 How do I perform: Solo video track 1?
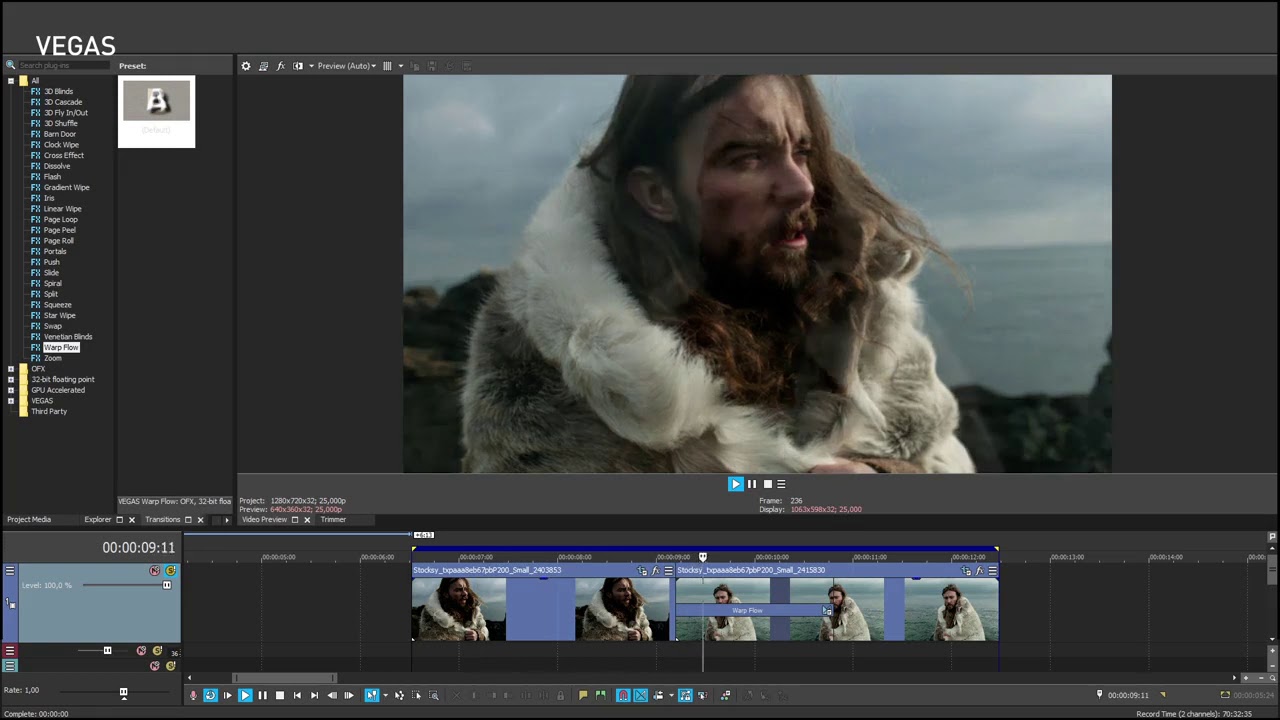pyautogui.click(x=170, y=571)
